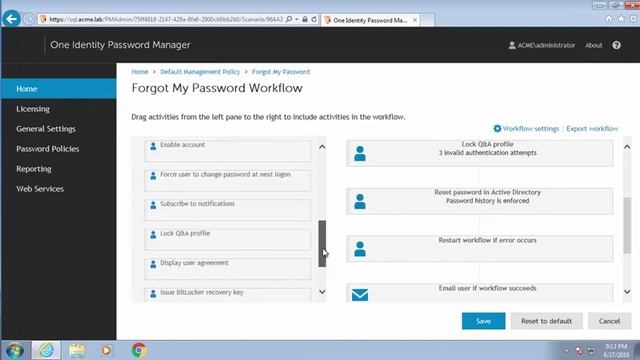
Task: Click the Forgot My Password breadcrumb
Action: [x=281, y=71]
